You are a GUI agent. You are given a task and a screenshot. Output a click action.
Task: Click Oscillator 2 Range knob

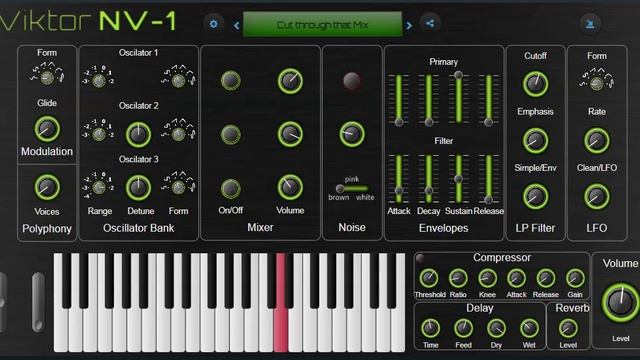(x=99, y=134)
